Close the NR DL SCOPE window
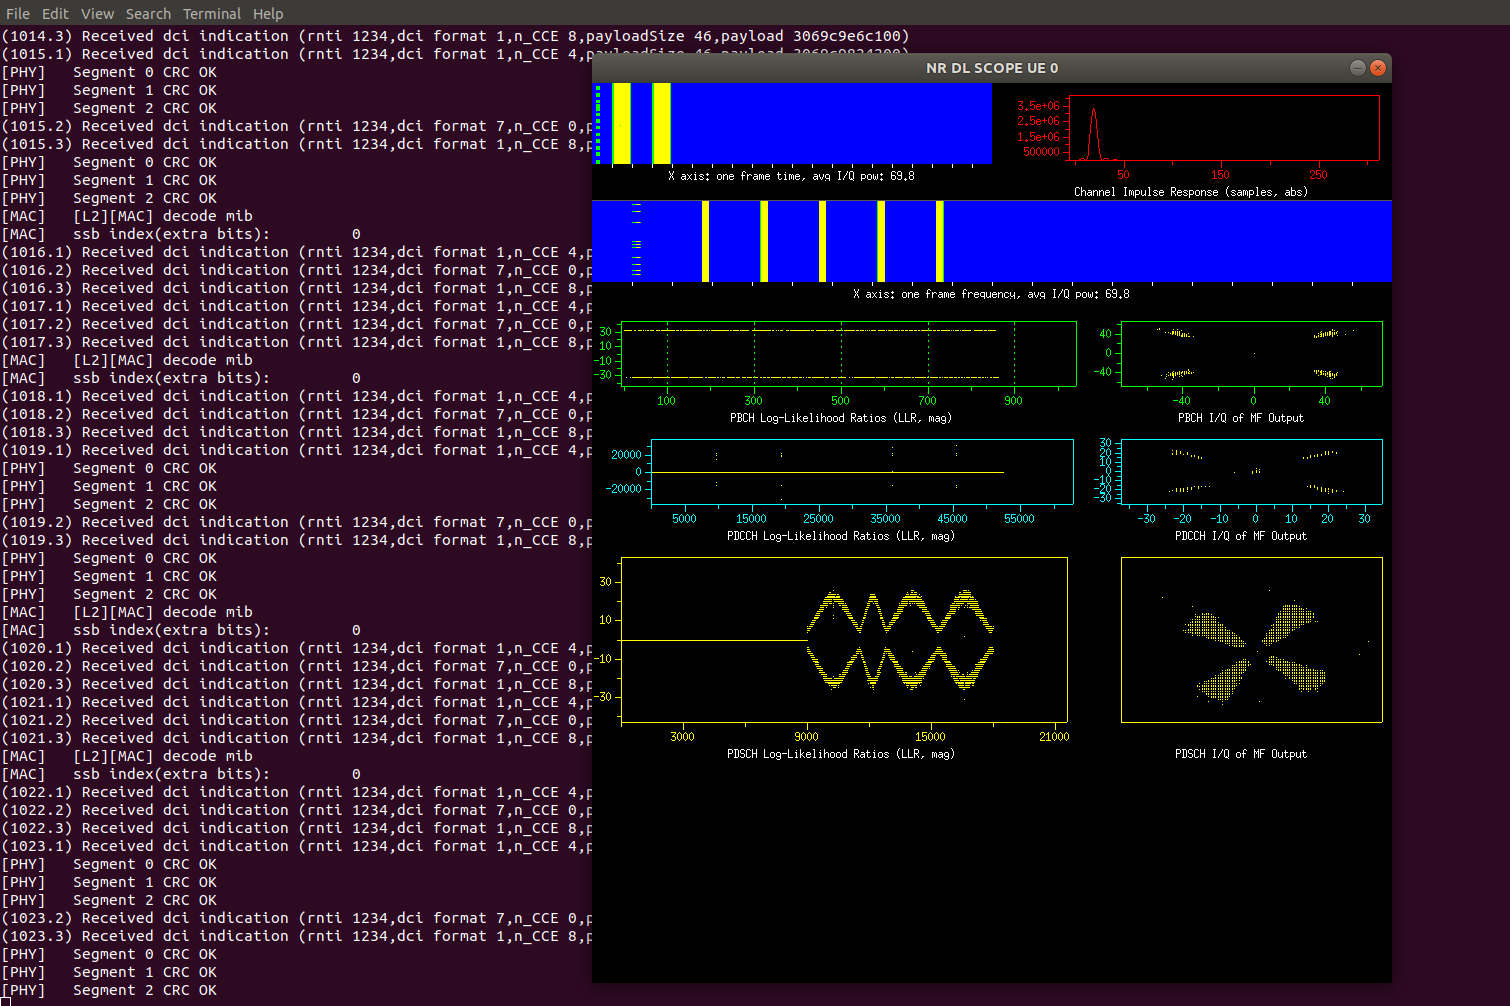This screenshot has width=1510, height=1006. (x=1378, y=68)
